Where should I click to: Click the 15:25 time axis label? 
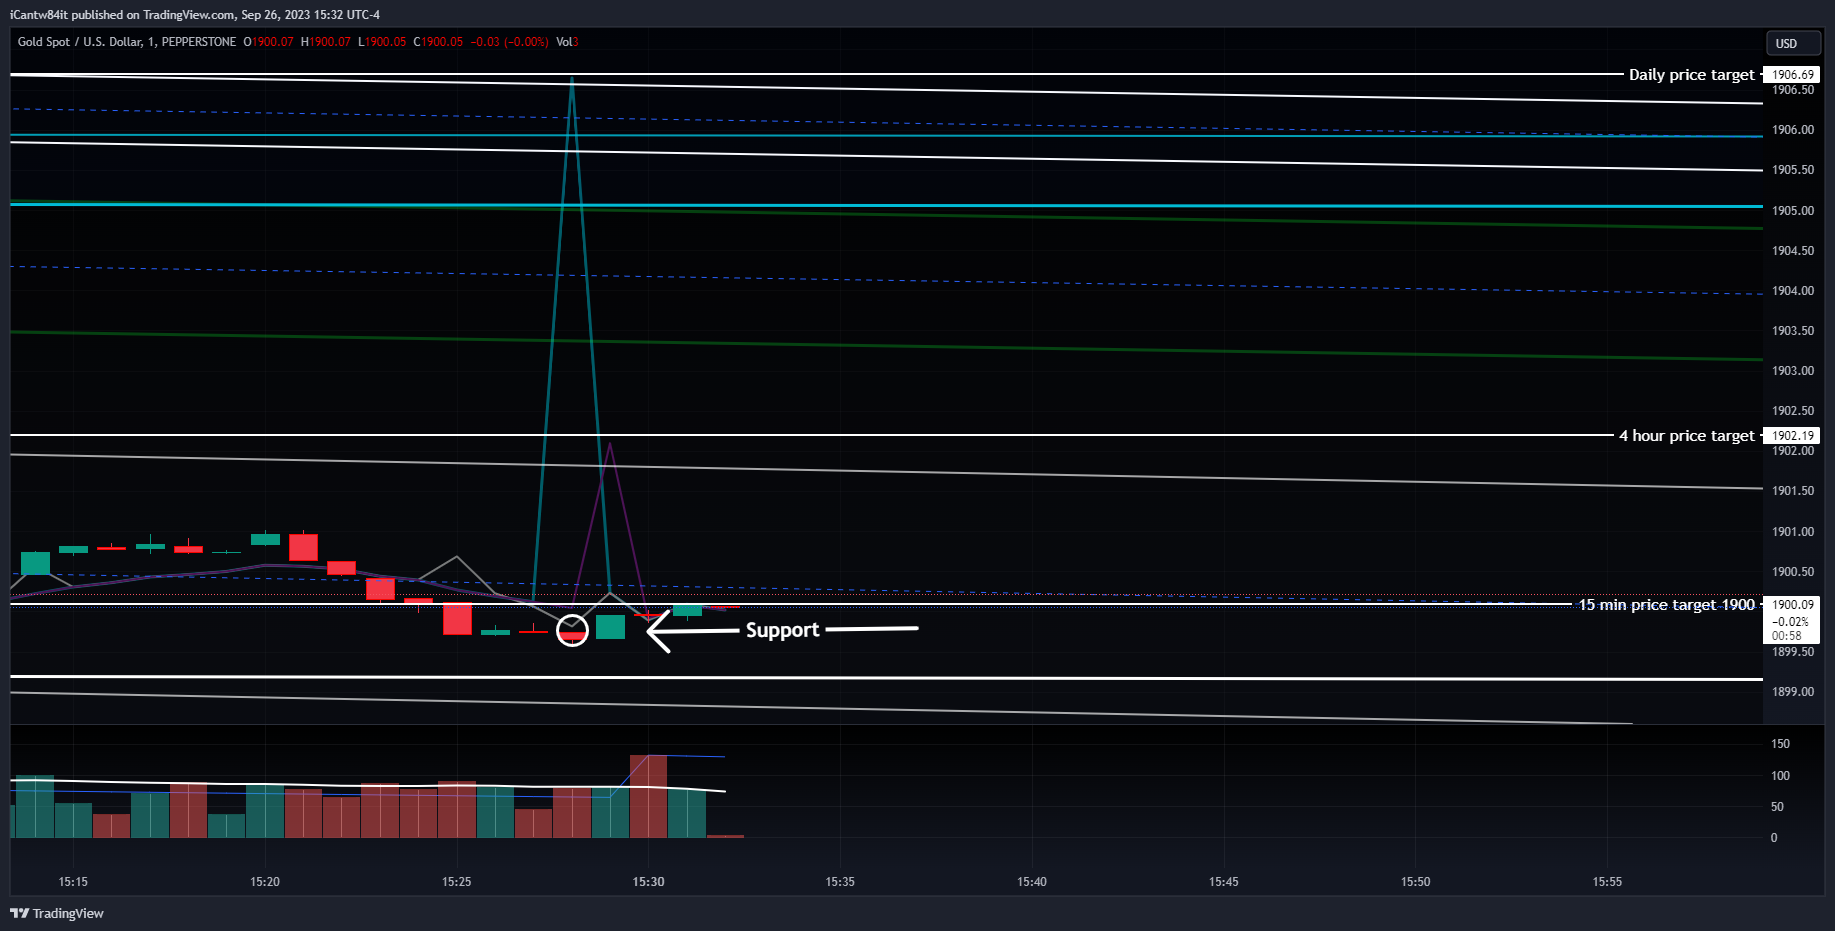pyautogui.click(x=457, y=882)
